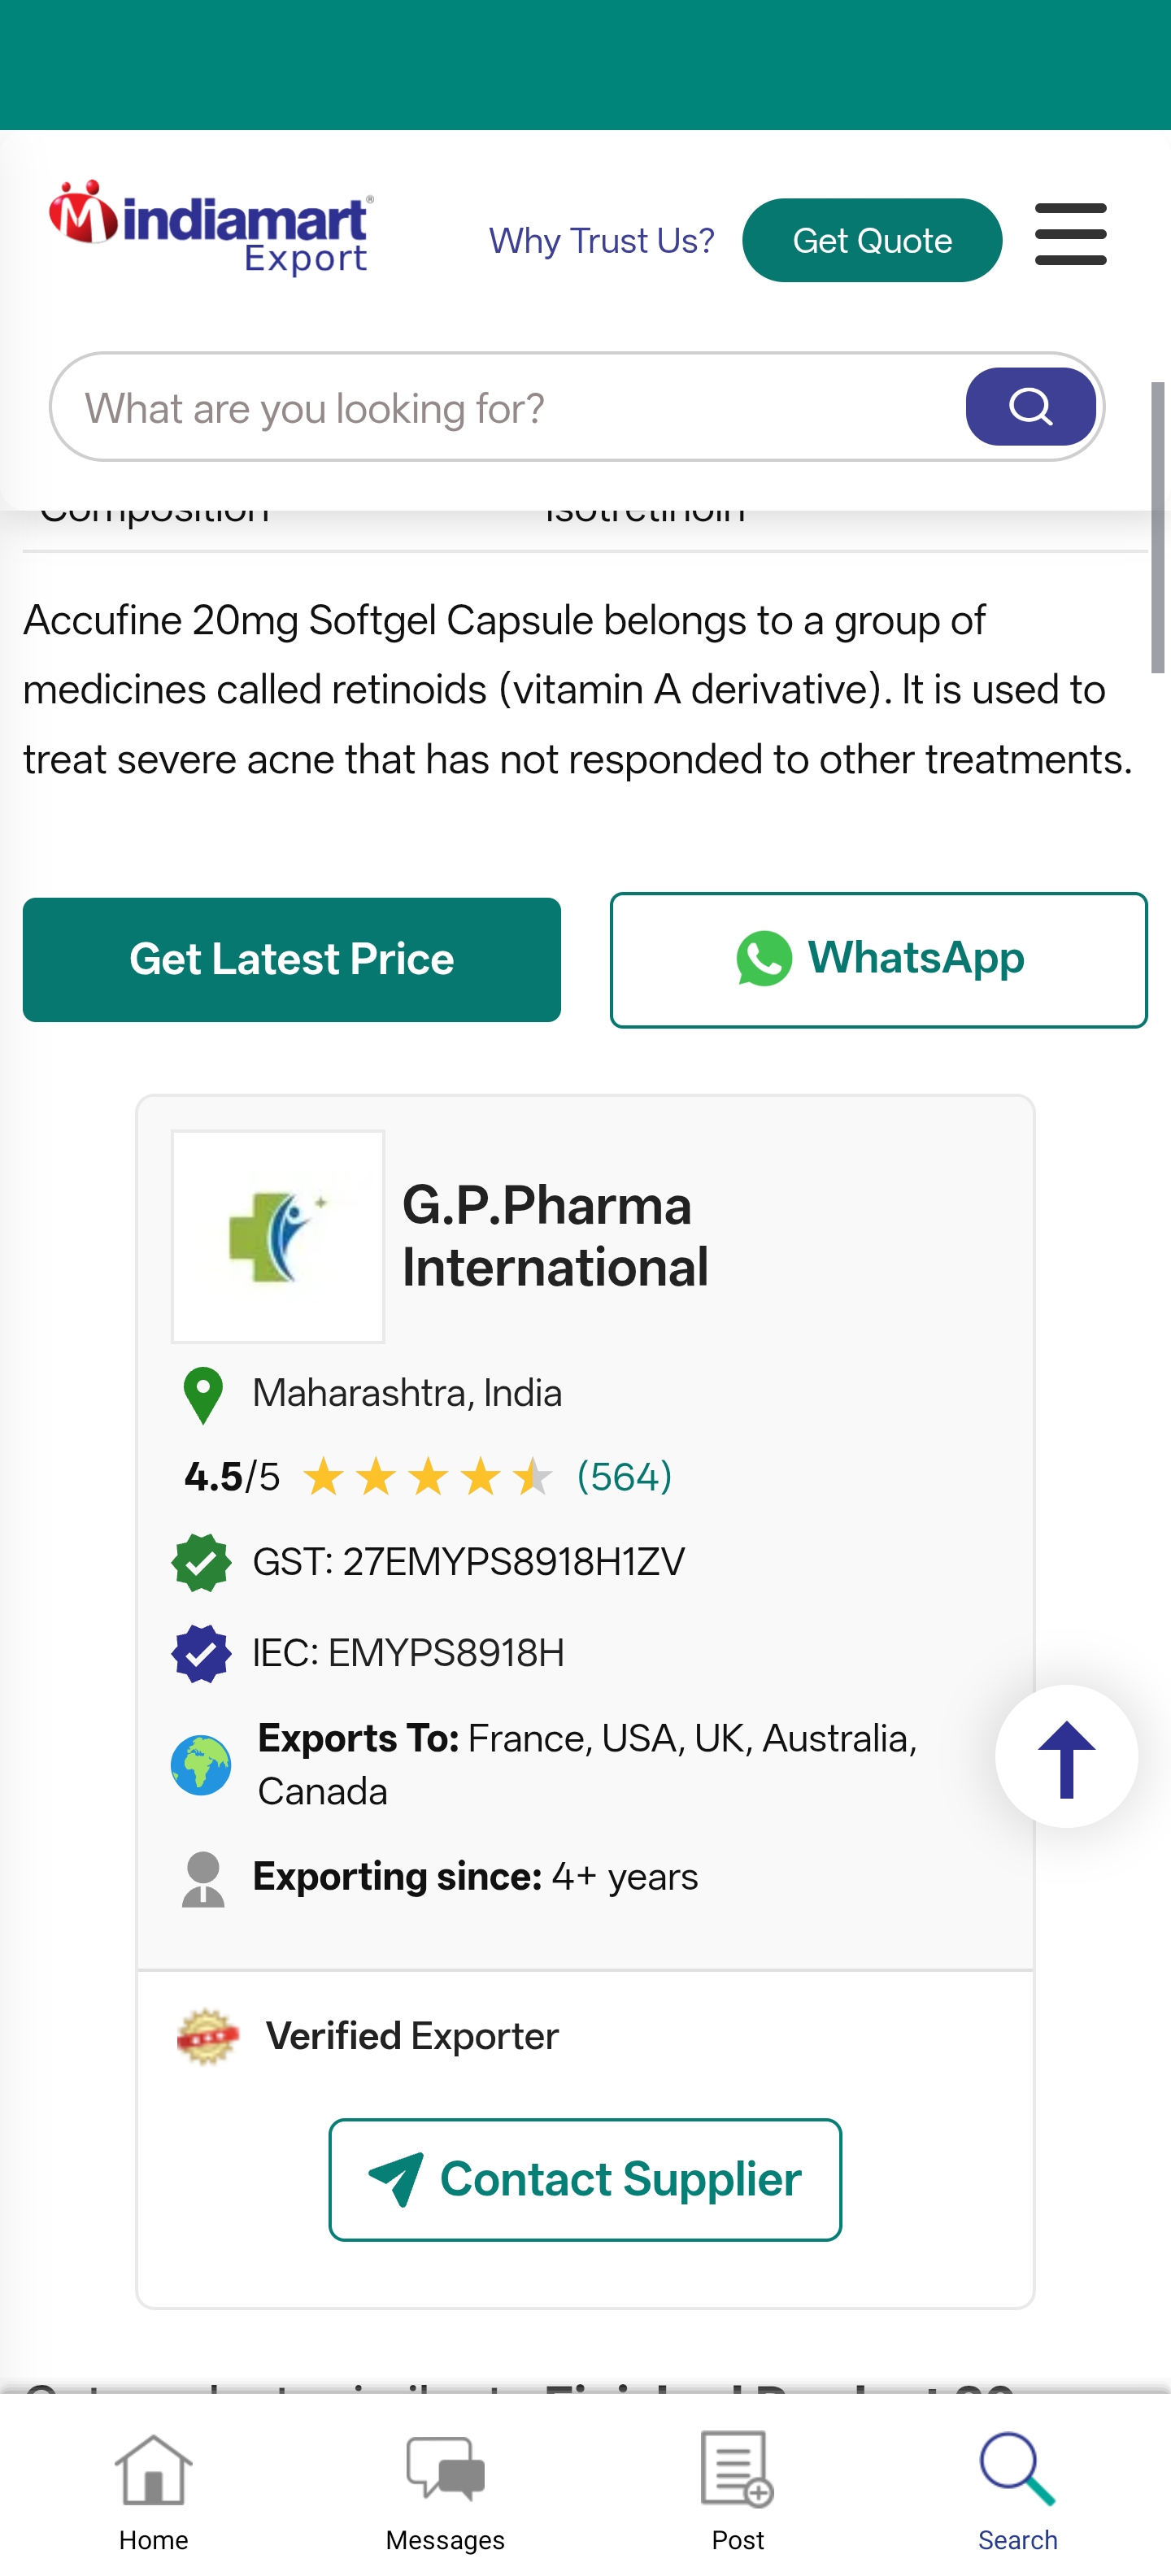Screen dimensions: 1171x2576
Task: Tap the Verified Exporter seal icon
Action: pyautogui.click(x=207, y=2036)
